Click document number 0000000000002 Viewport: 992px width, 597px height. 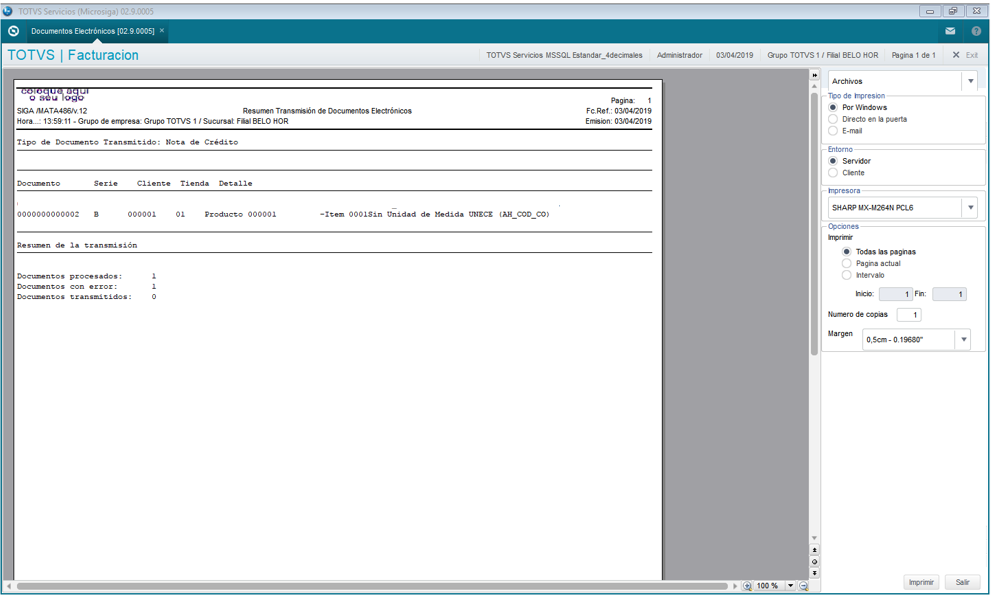coord(48,214)
